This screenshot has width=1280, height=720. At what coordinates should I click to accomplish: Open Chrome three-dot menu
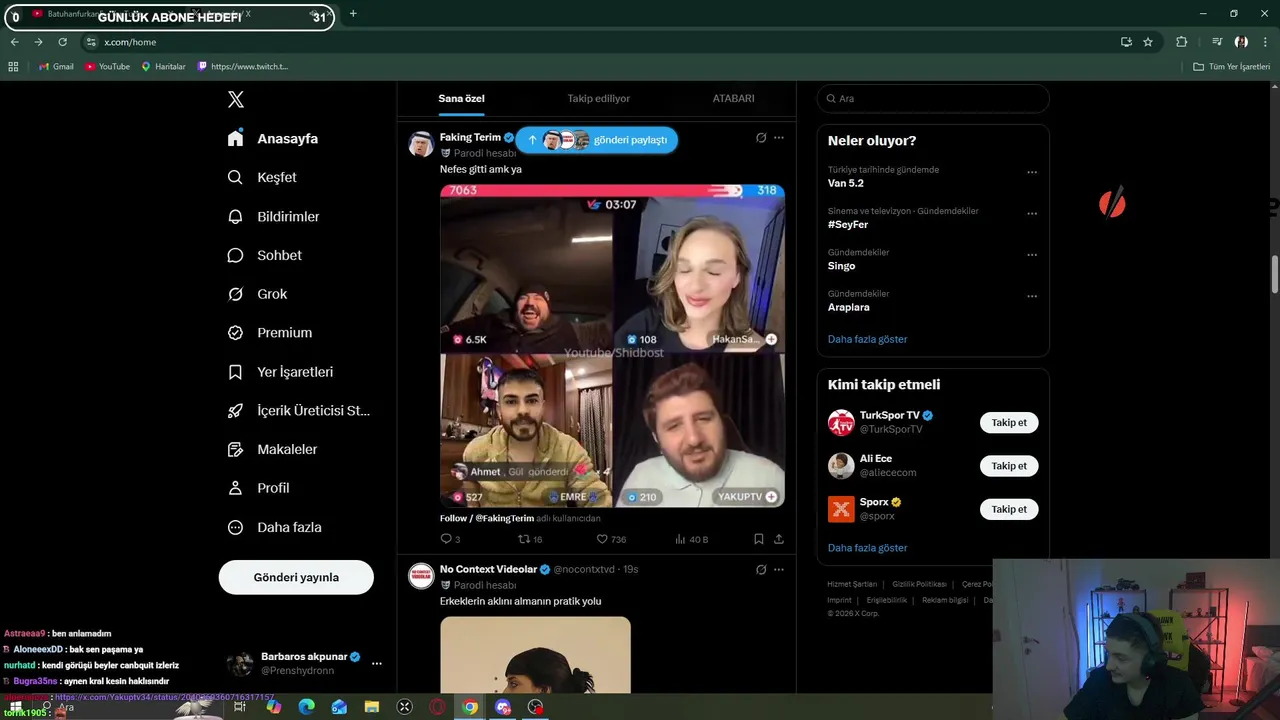(x=1266, y=42)
